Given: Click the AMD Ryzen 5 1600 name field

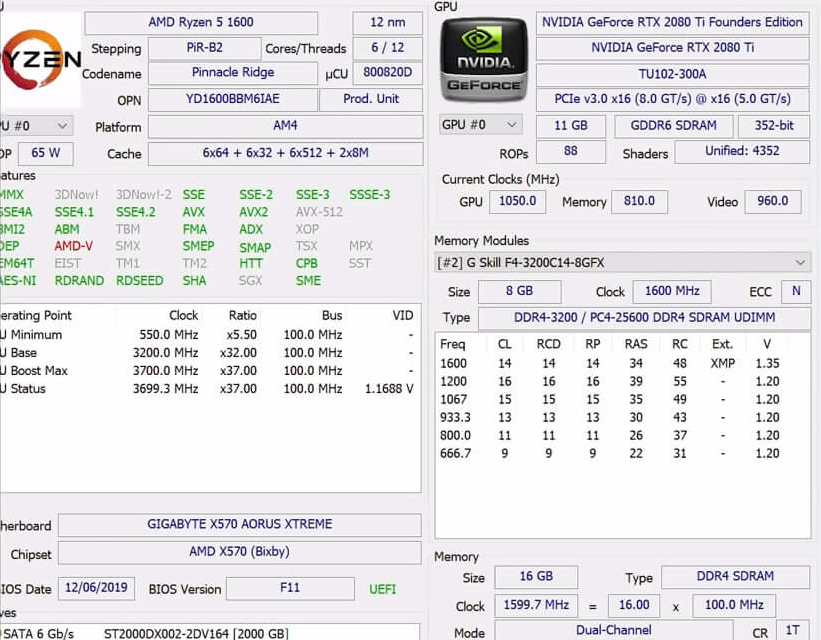Looking at the screenshot, I should (x=201, y=23).
